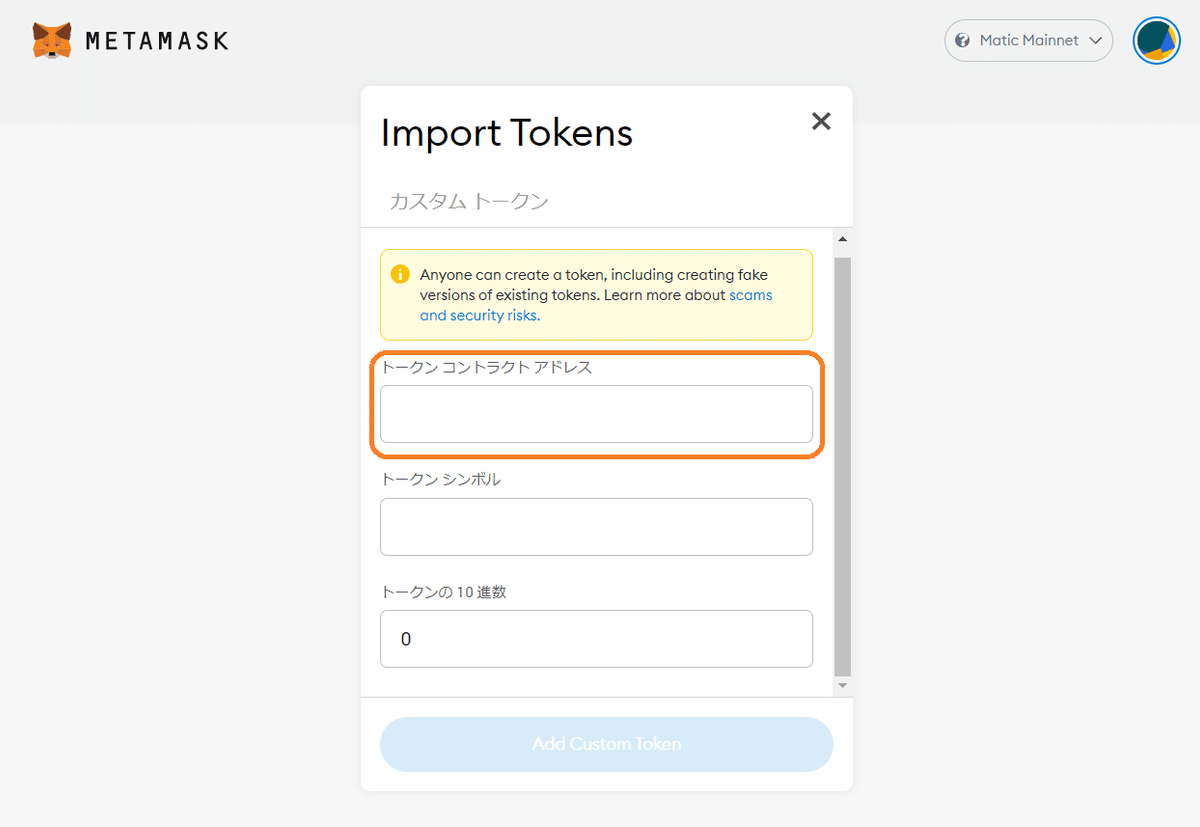Click the gray scrollbar thumb in dialog
1200x827 pixels.
[x=842, y=465]
